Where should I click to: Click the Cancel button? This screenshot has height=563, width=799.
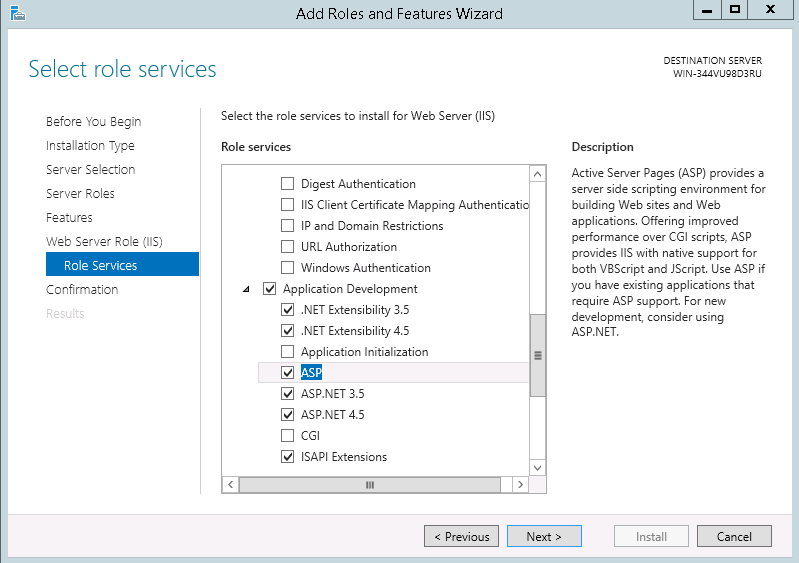point(734,537)
